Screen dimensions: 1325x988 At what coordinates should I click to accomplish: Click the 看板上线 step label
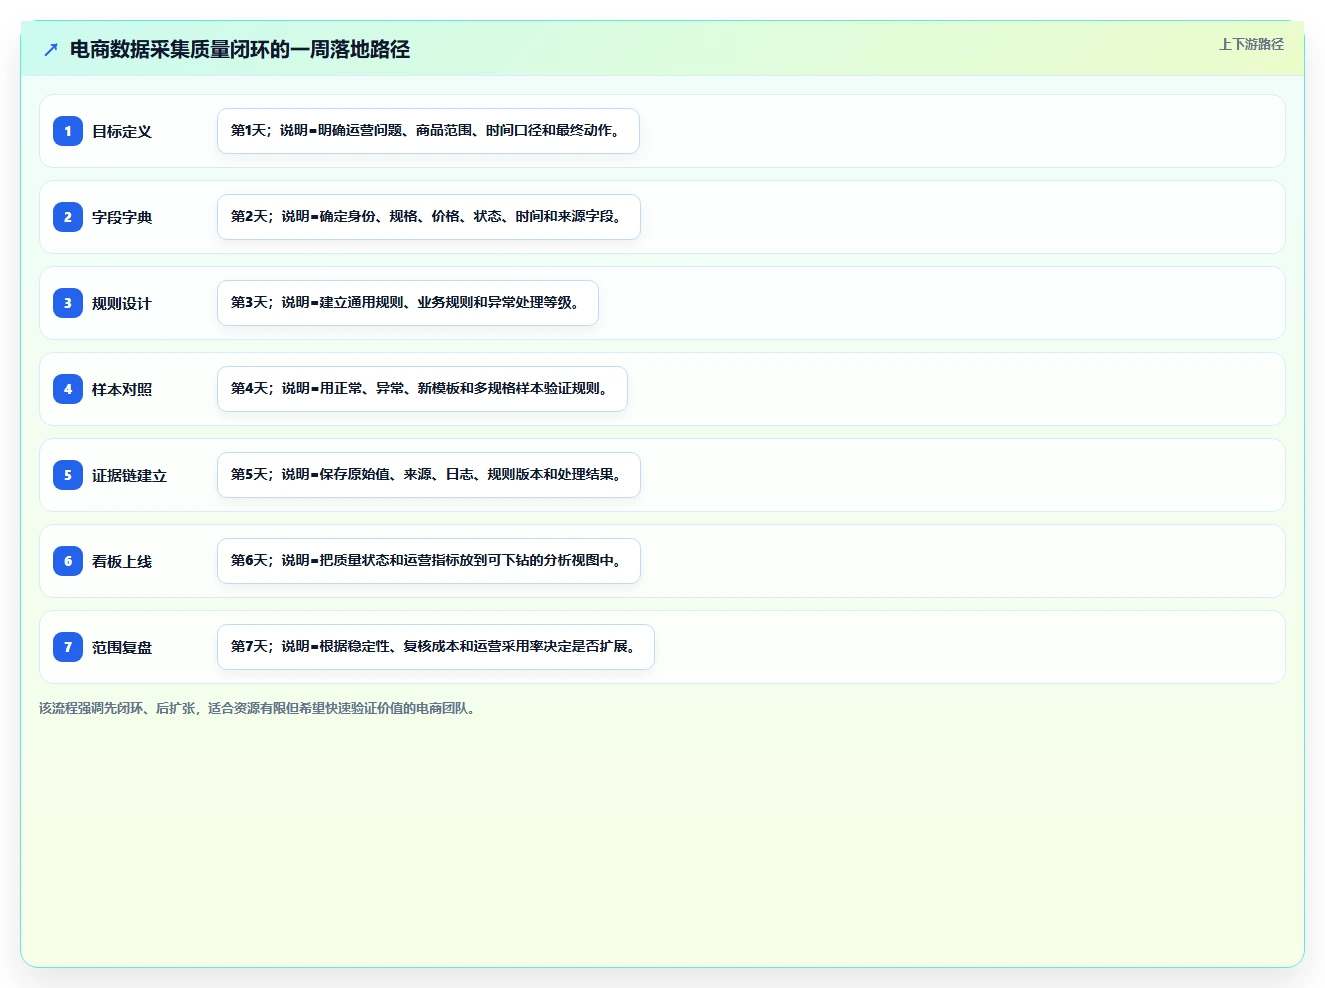[x=122, y=561]
